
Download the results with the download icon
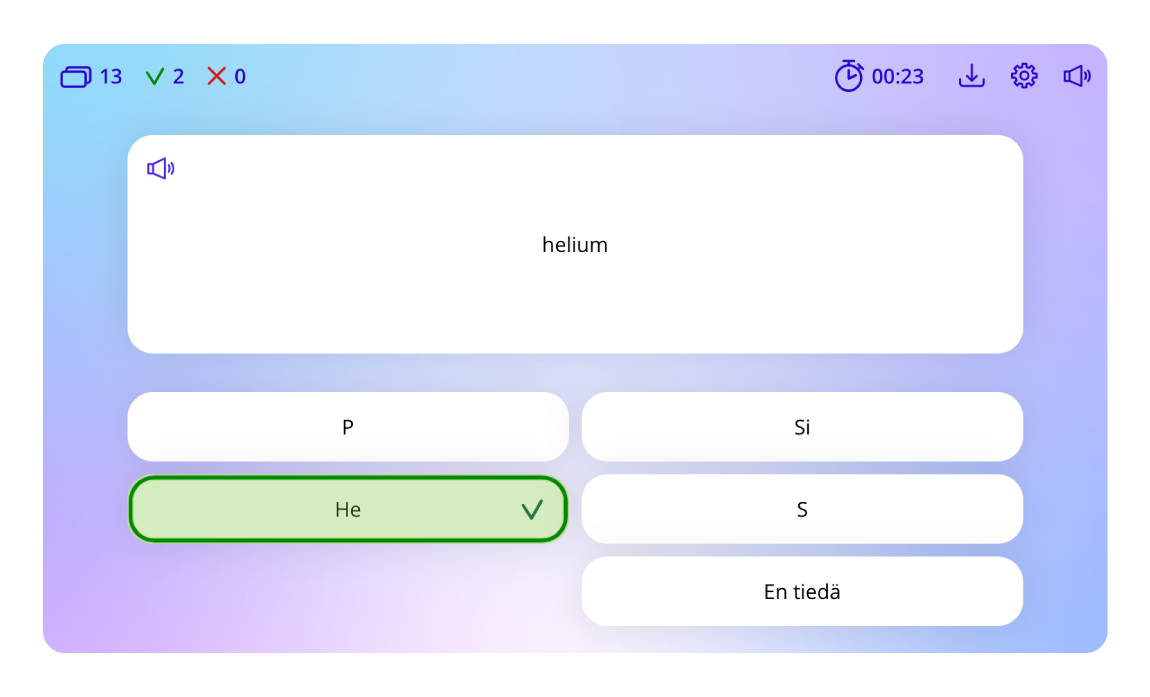click(971, 76)
